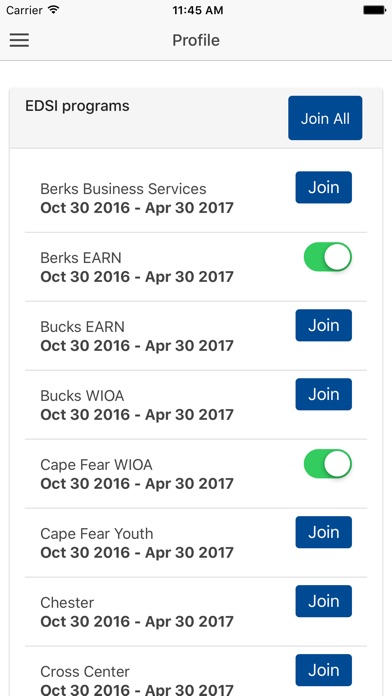Tap the battery icon in status bar

(374, 10)
